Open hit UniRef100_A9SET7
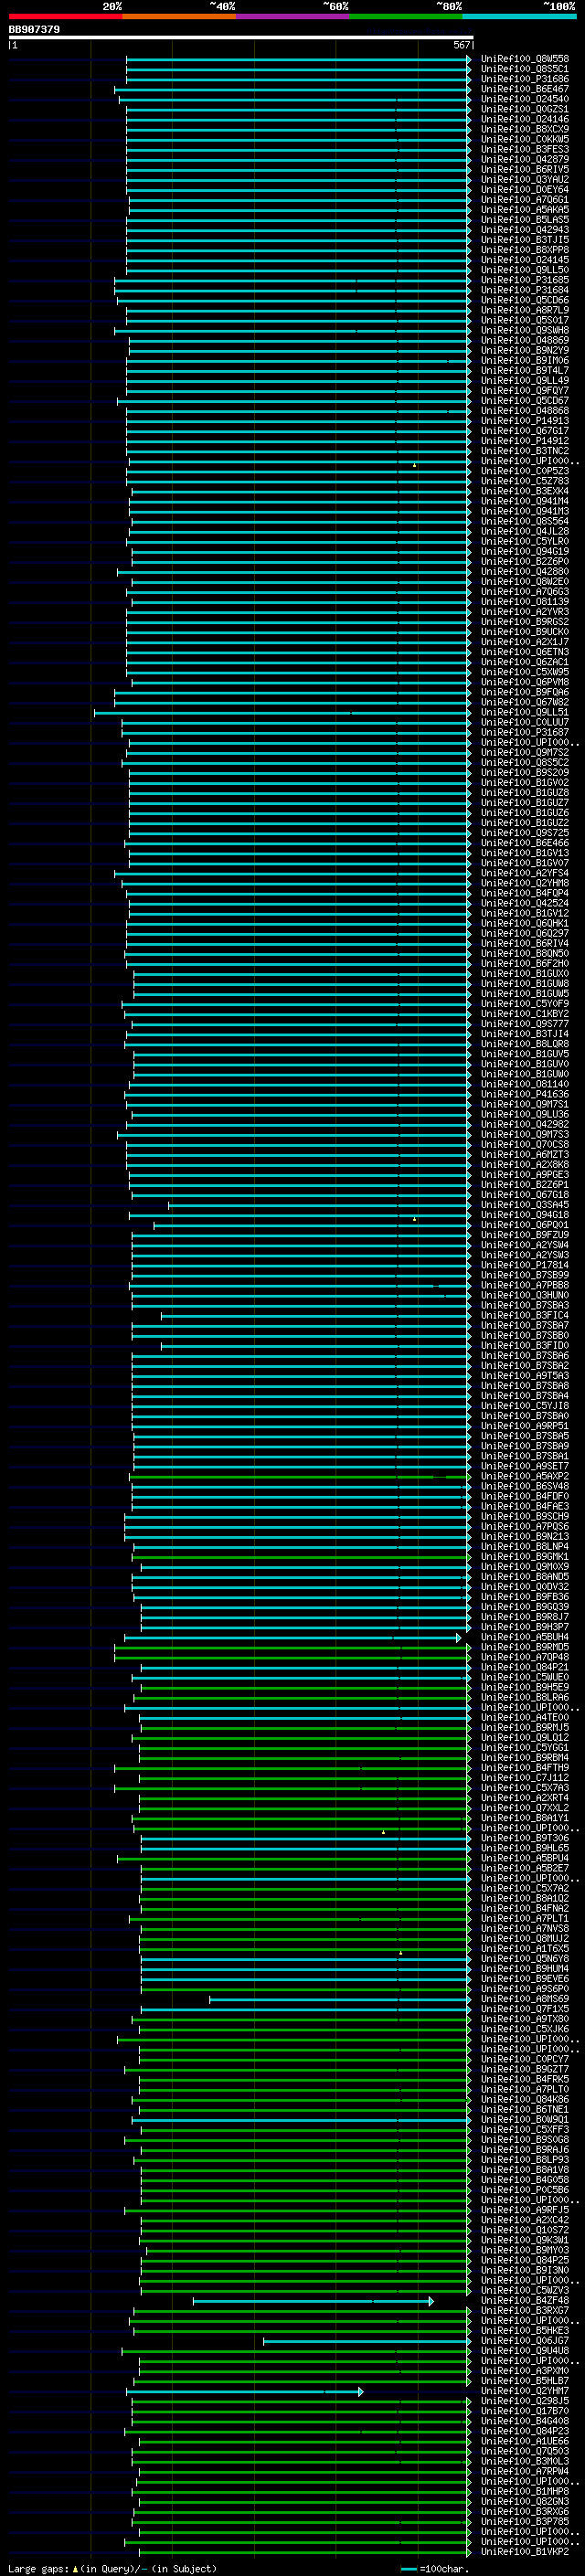The image size is (585, 2576). tap(525, 1466)
